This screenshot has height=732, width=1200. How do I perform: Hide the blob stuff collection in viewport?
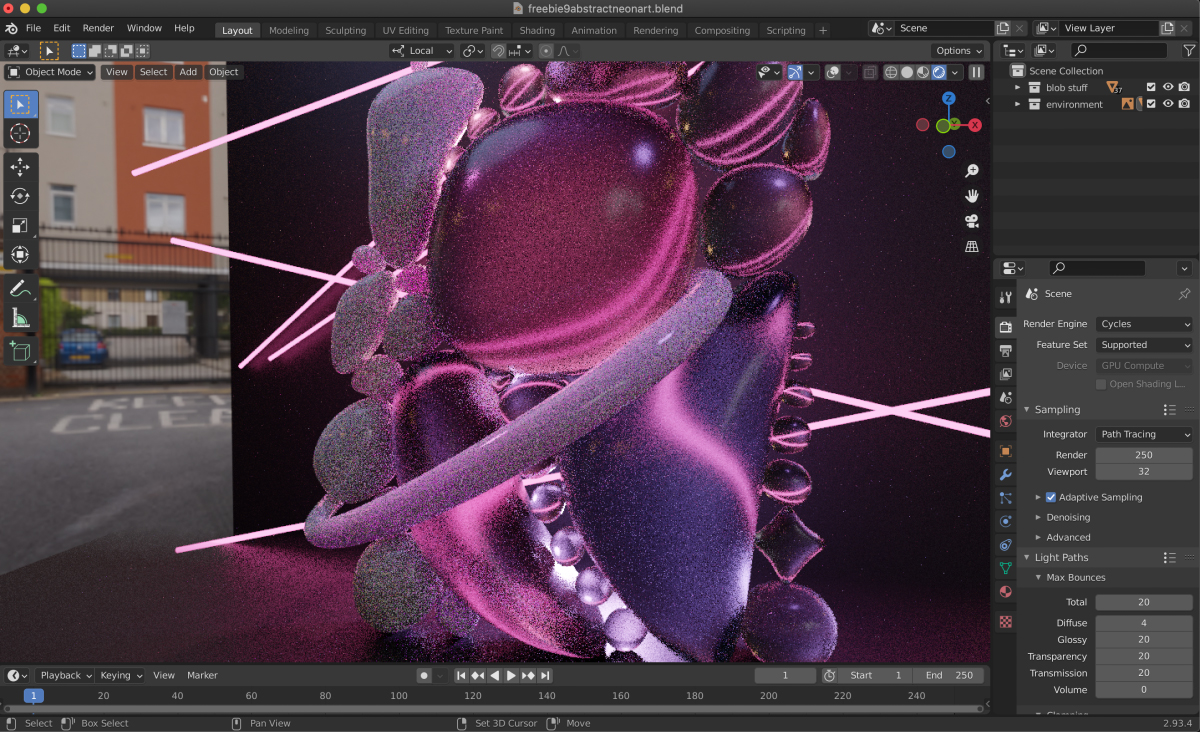click(1168, 87)
